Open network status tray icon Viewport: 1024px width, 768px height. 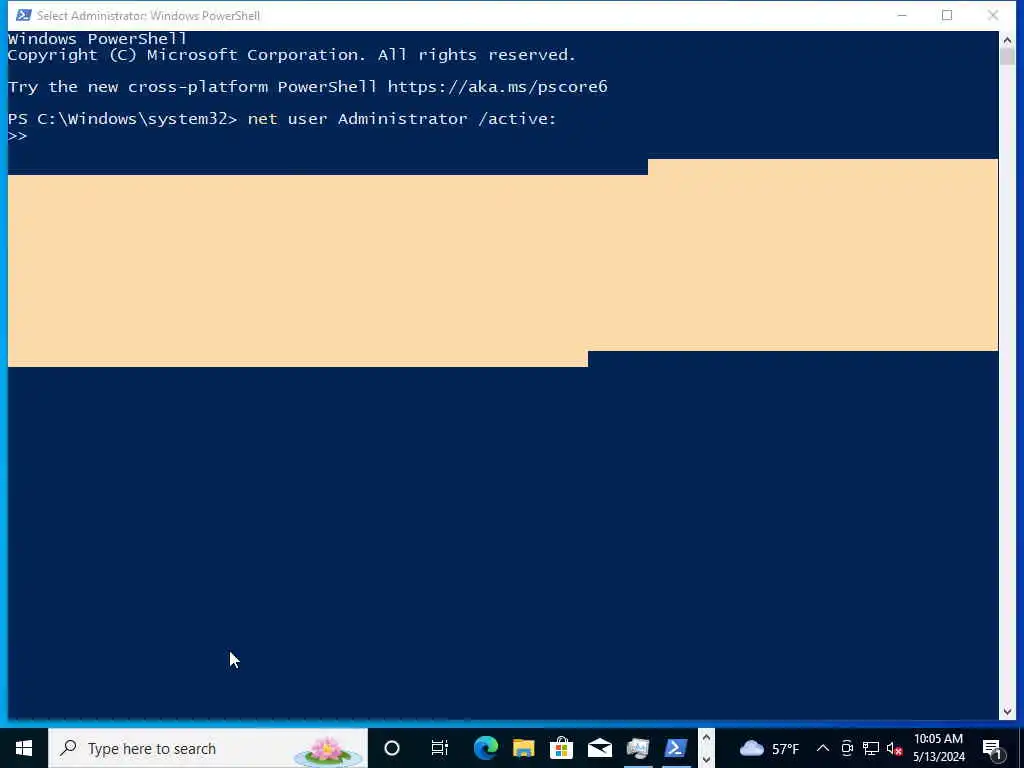[x=871, y=748]
